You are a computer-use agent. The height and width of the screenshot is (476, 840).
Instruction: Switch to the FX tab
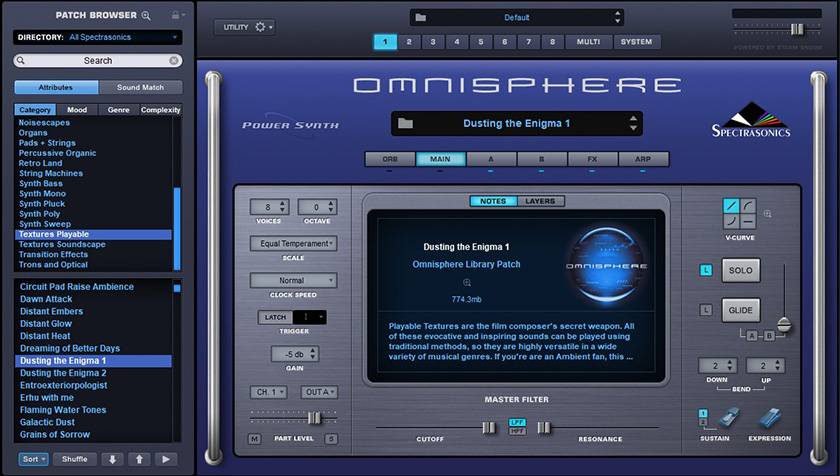tap(592, 159)
